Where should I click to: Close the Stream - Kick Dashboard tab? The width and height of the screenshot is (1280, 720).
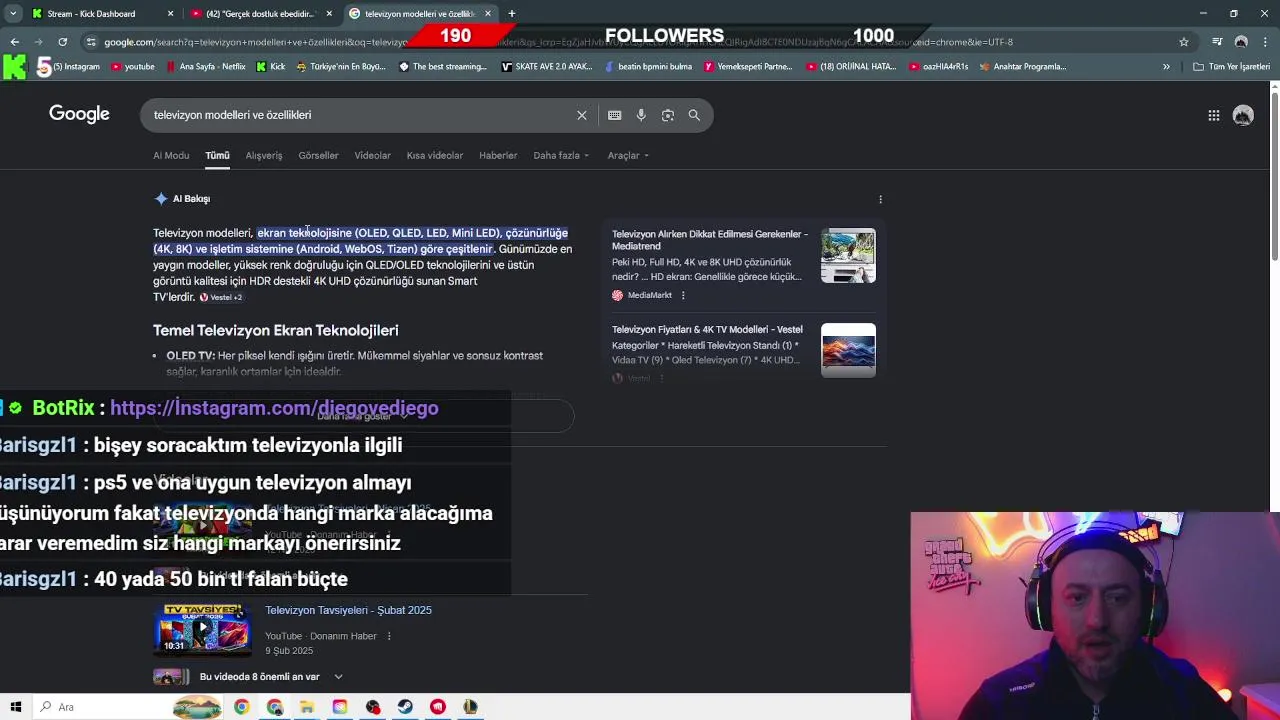[x=170, y=14]
